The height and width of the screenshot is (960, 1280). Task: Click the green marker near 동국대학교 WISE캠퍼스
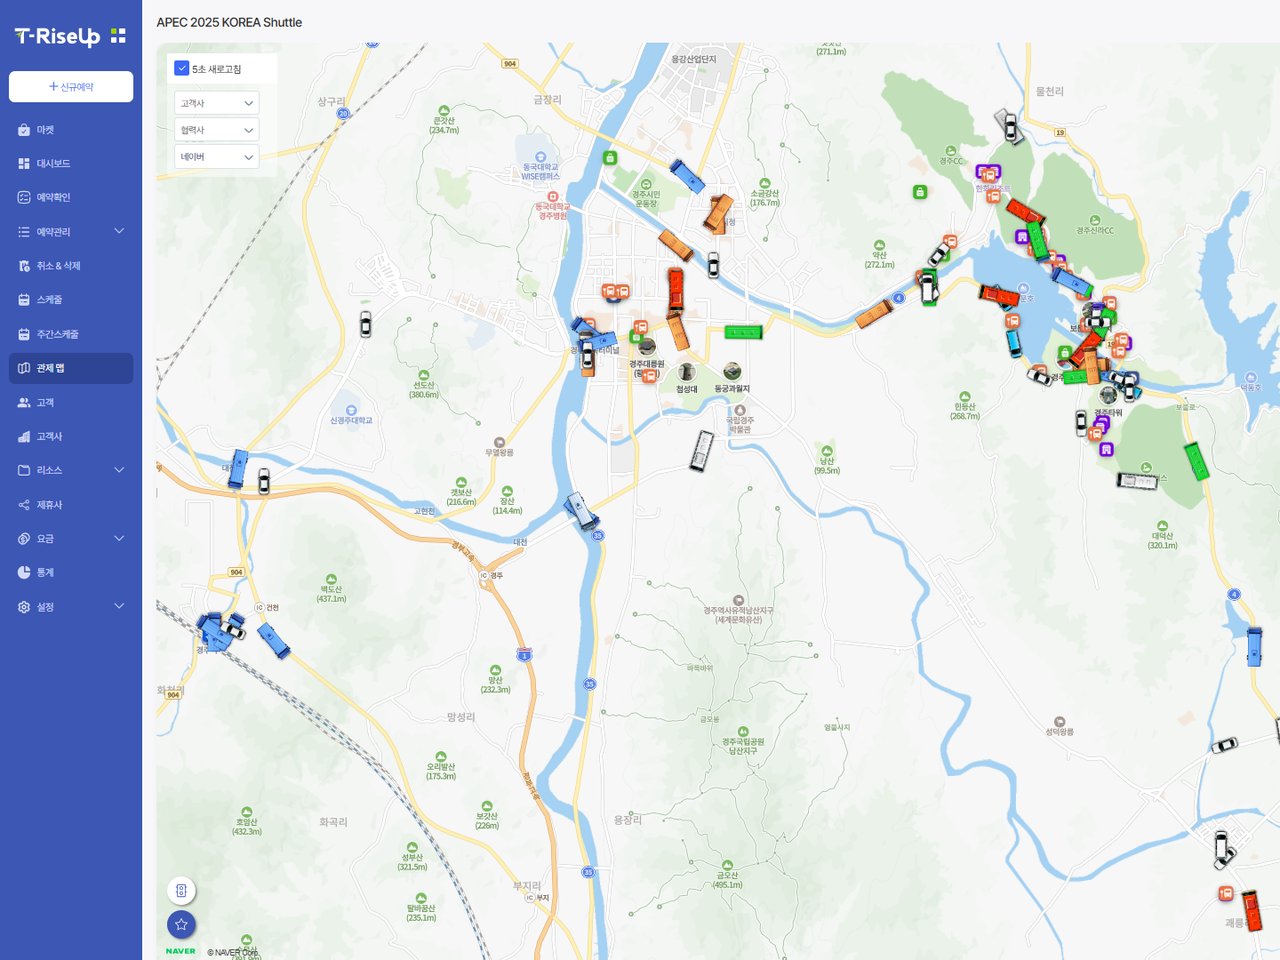click(610, 158)
